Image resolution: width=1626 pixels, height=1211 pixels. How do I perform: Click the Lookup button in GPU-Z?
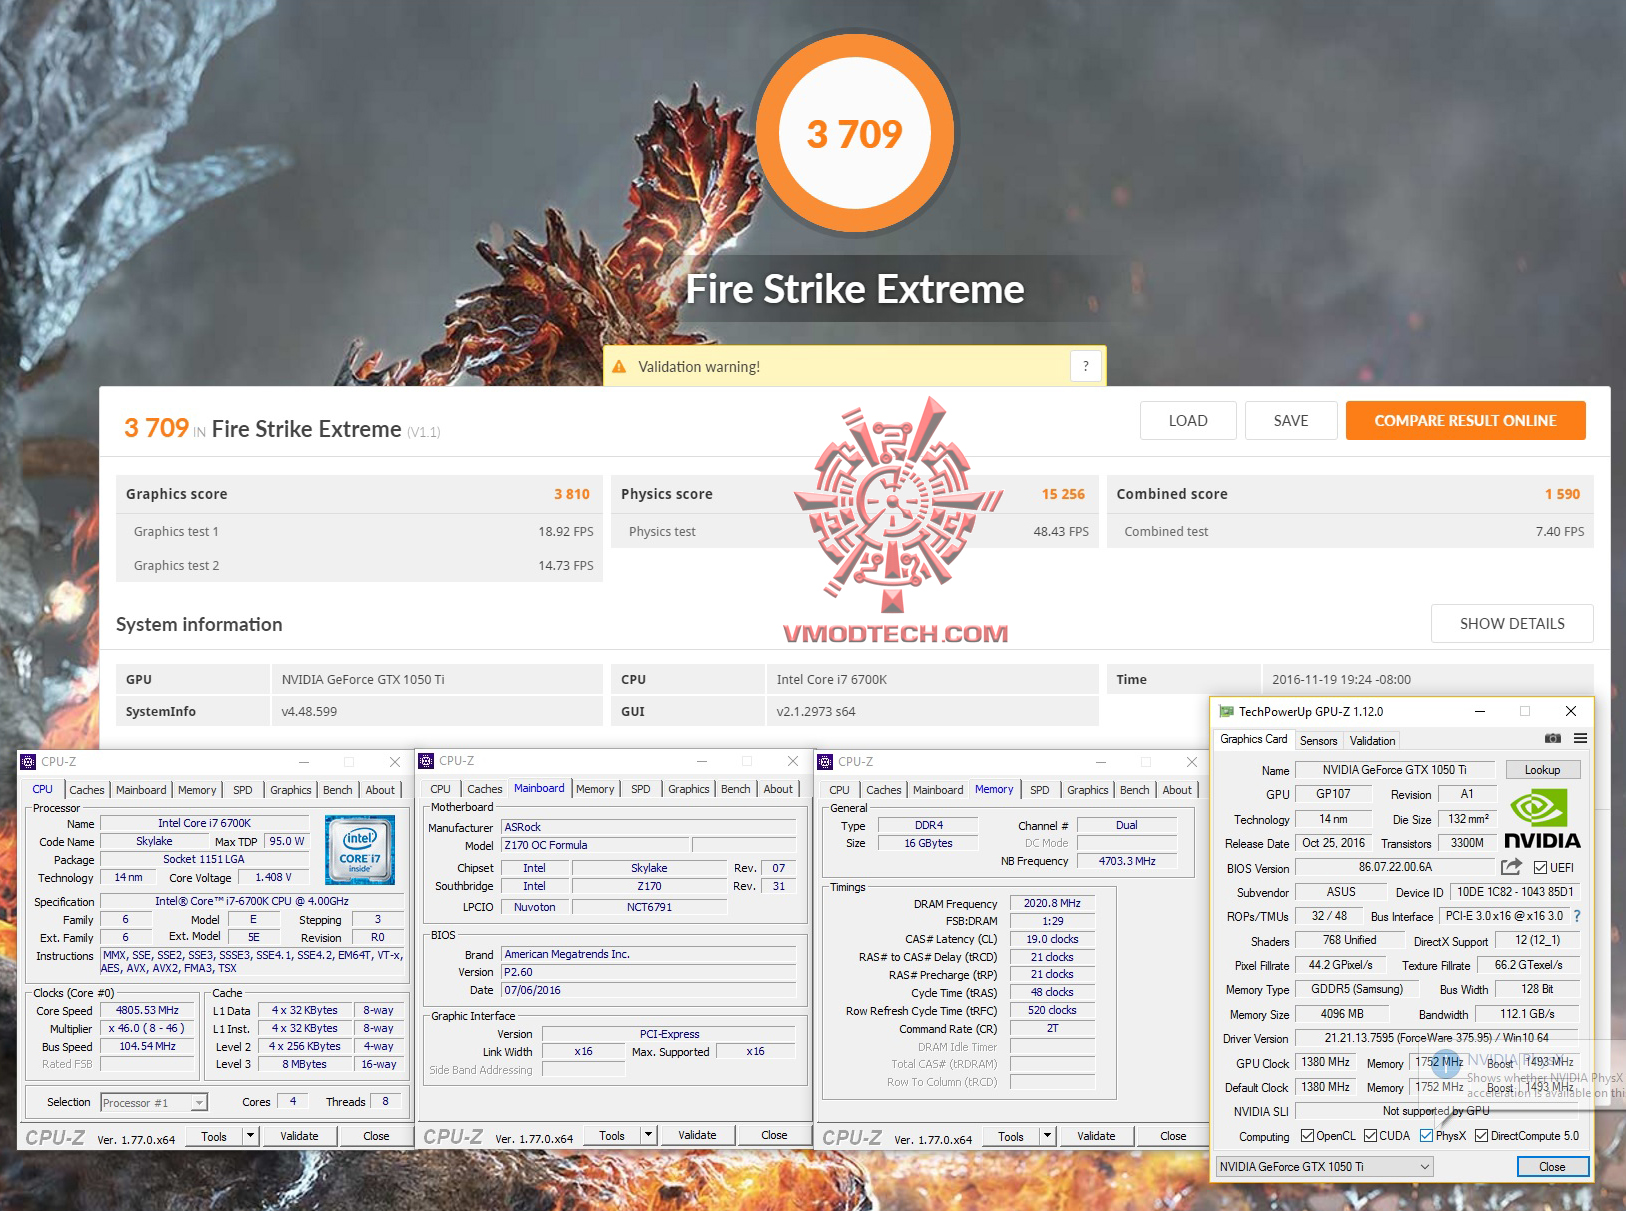point(1542,770)
